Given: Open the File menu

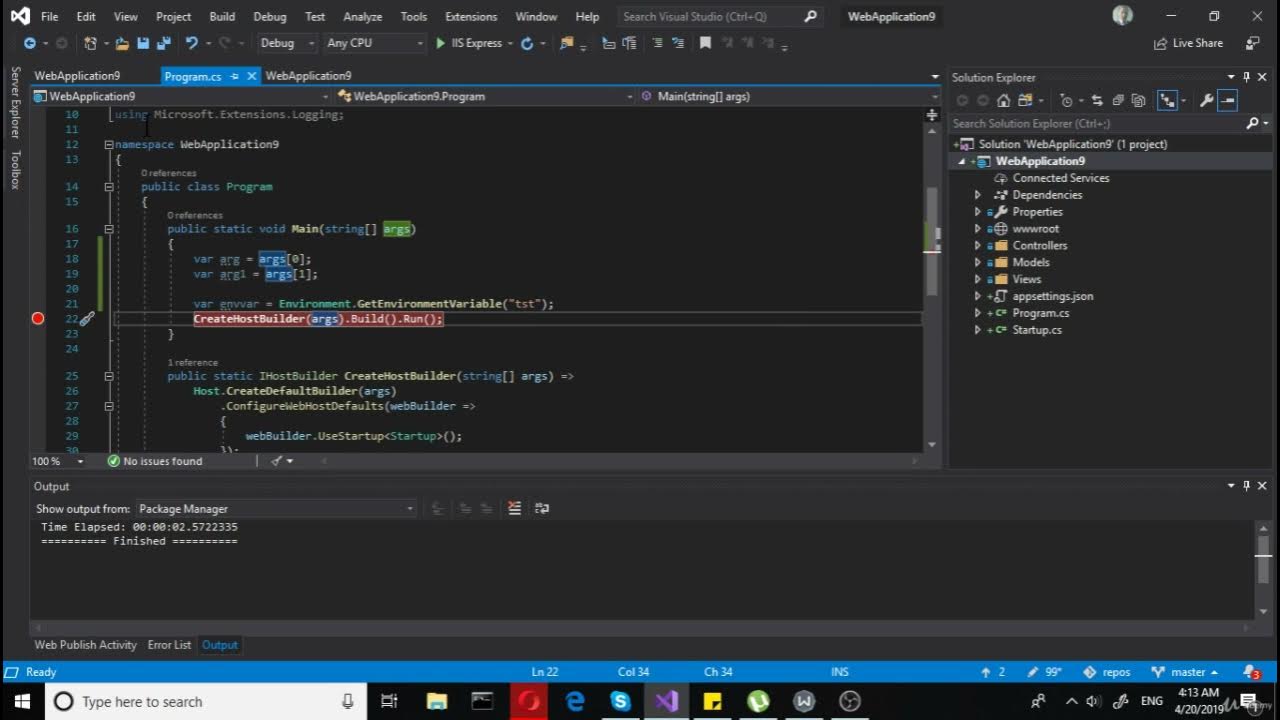Looking at the screenshot, I should coord(49,17).
